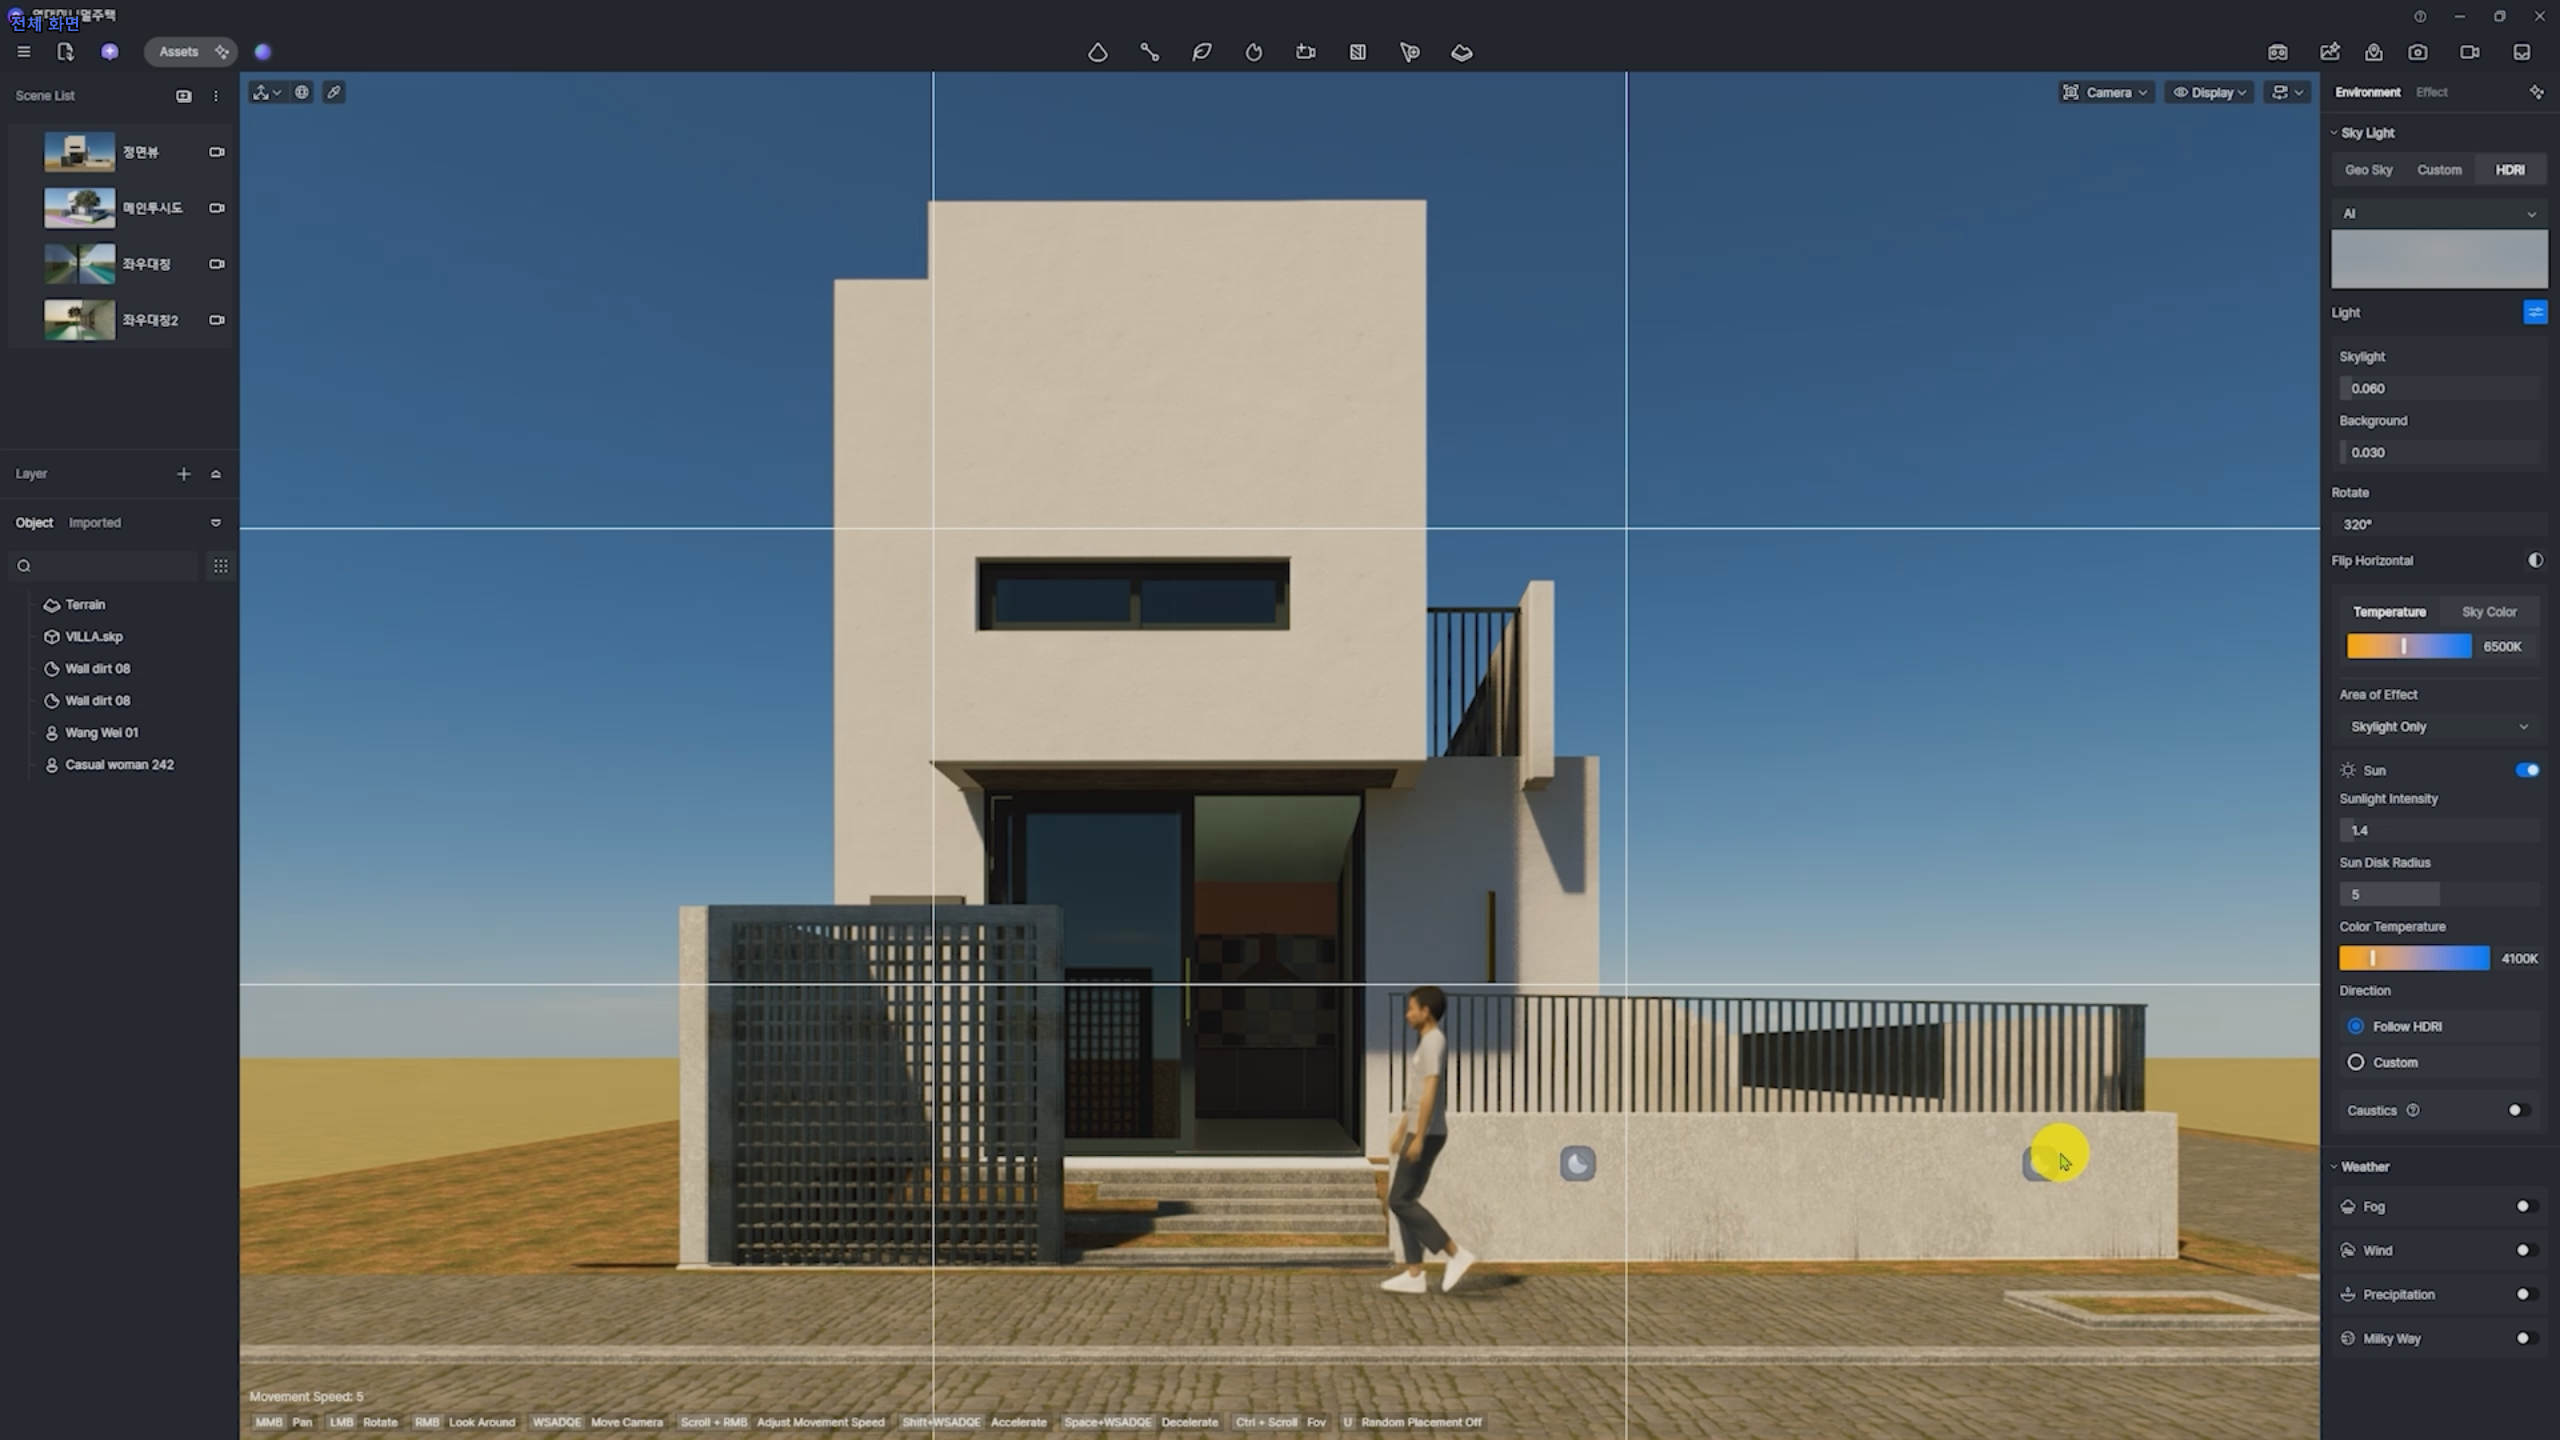The image size is (2560, 1440).
Task: Turn on Precipitation
Action: click(2527, 1295)
